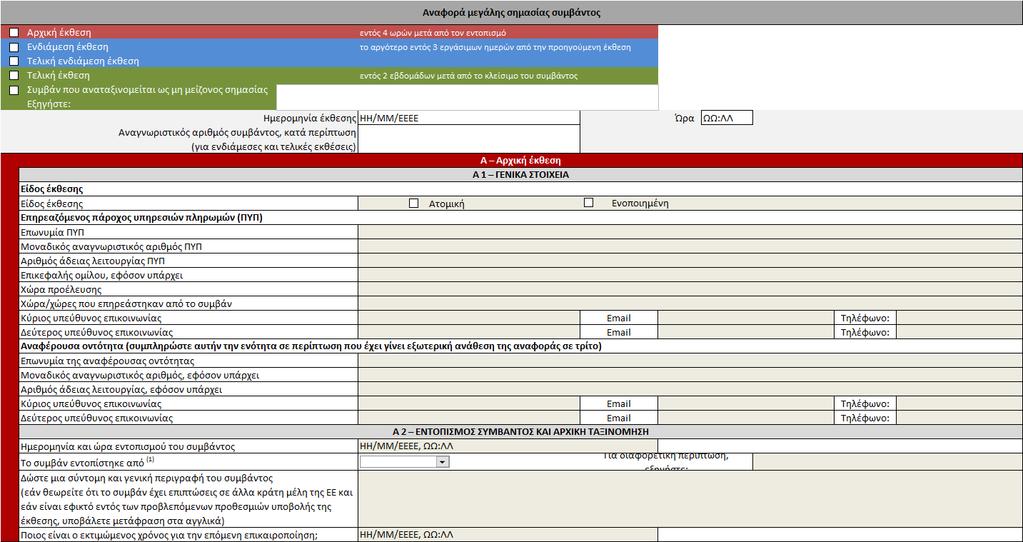Select the Αριθμός άδειας λειτουργίας ΠΥΠ field
The width and height of the screenshot is (1023, 542).
click(690, 261)
